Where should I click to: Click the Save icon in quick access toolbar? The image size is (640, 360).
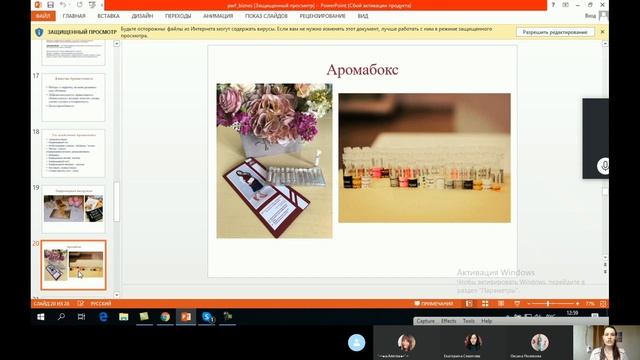50,5
